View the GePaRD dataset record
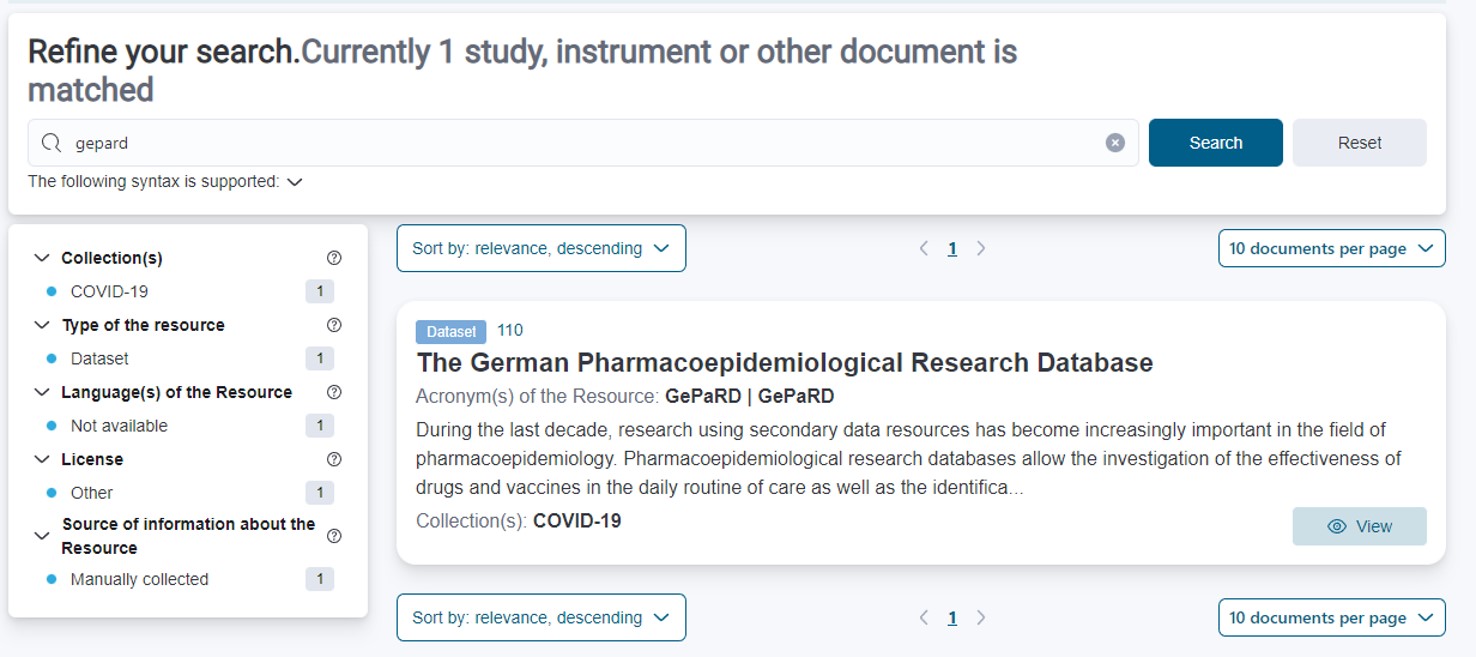The image size is (1476, 657). 1359,526
